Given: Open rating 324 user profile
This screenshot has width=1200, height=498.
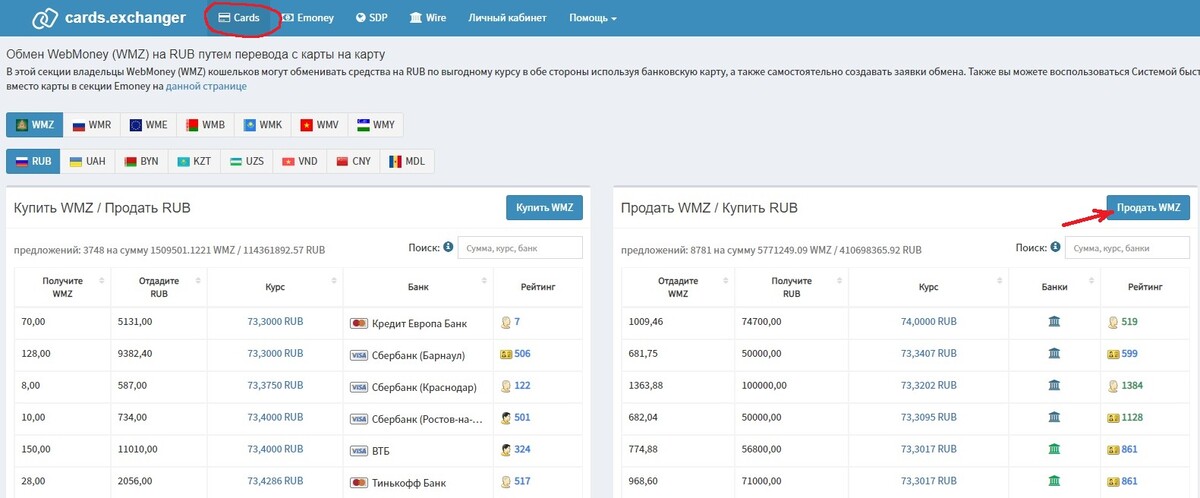Looking at the screenshot, I should (x=522, y=452).
